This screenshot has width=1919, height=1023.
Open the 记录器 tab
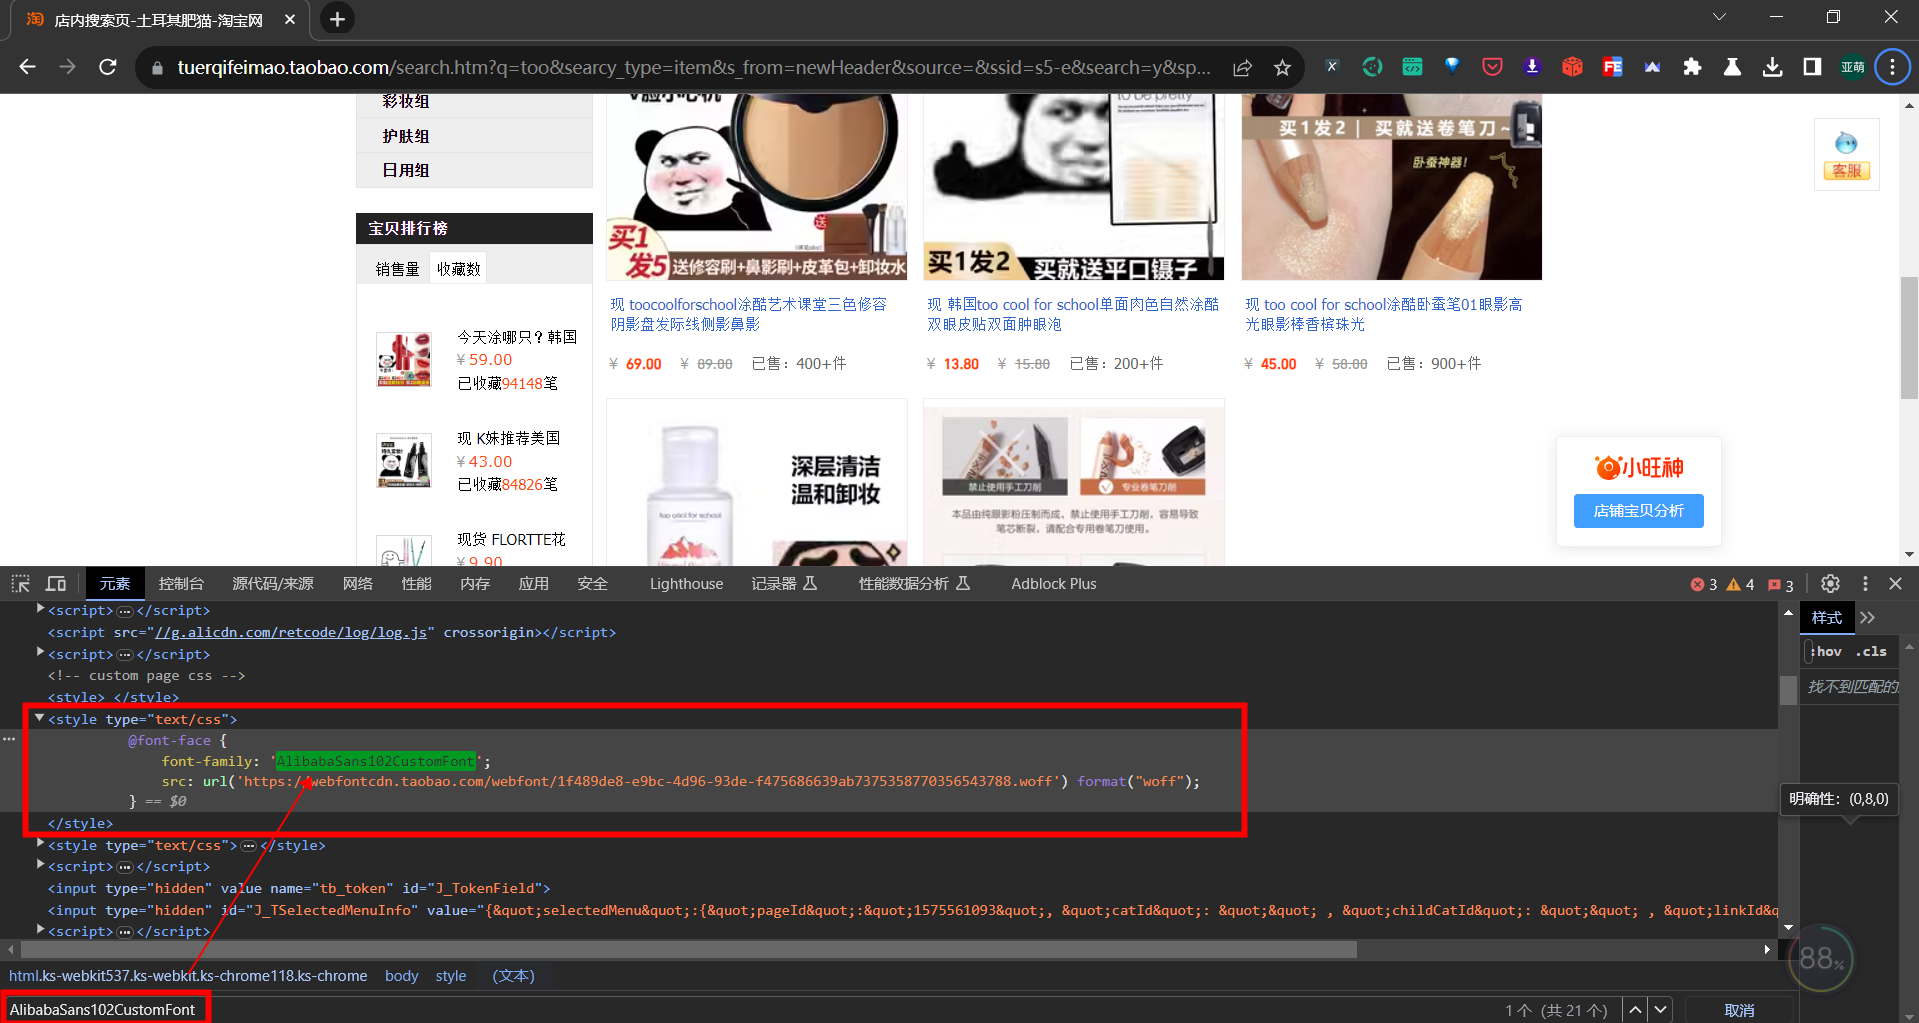(x=784, y=584)
